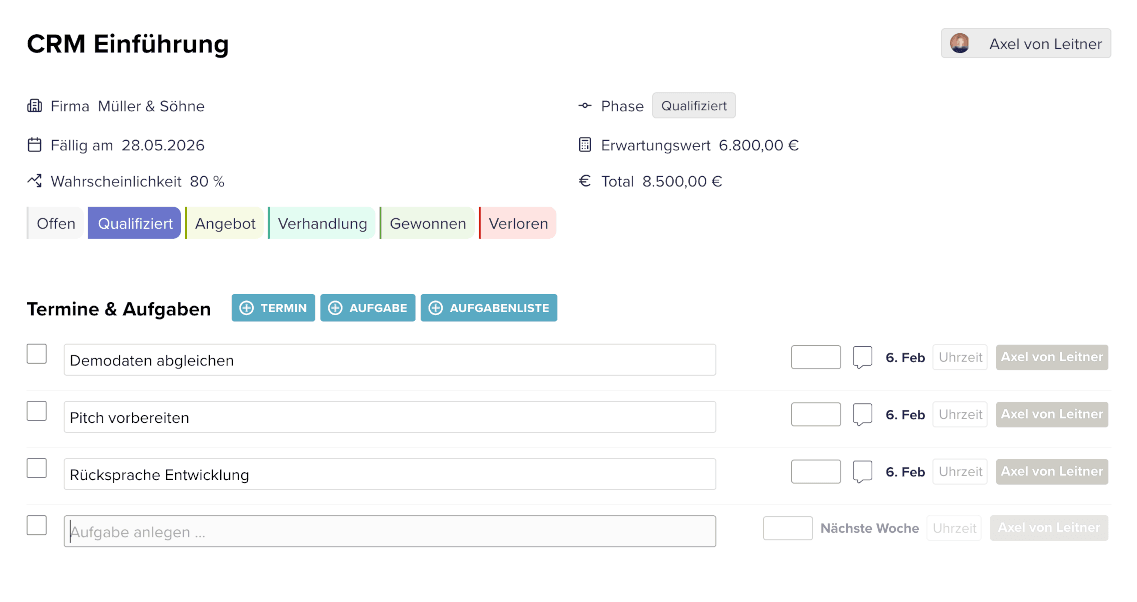
Task: Click the Euro icon next to Total
Action: tap(584, 181)
